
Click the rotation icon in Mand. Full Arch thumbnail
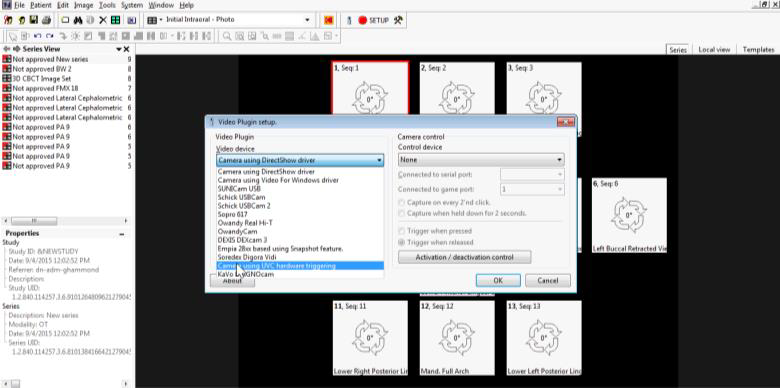click(x=457, y=337)
